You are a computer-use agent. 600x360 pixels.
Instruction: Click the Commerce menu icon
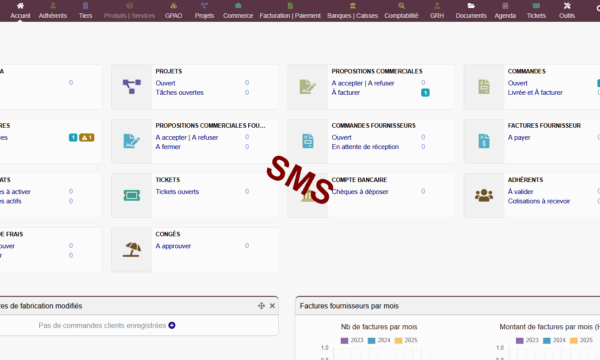point(238,6)
